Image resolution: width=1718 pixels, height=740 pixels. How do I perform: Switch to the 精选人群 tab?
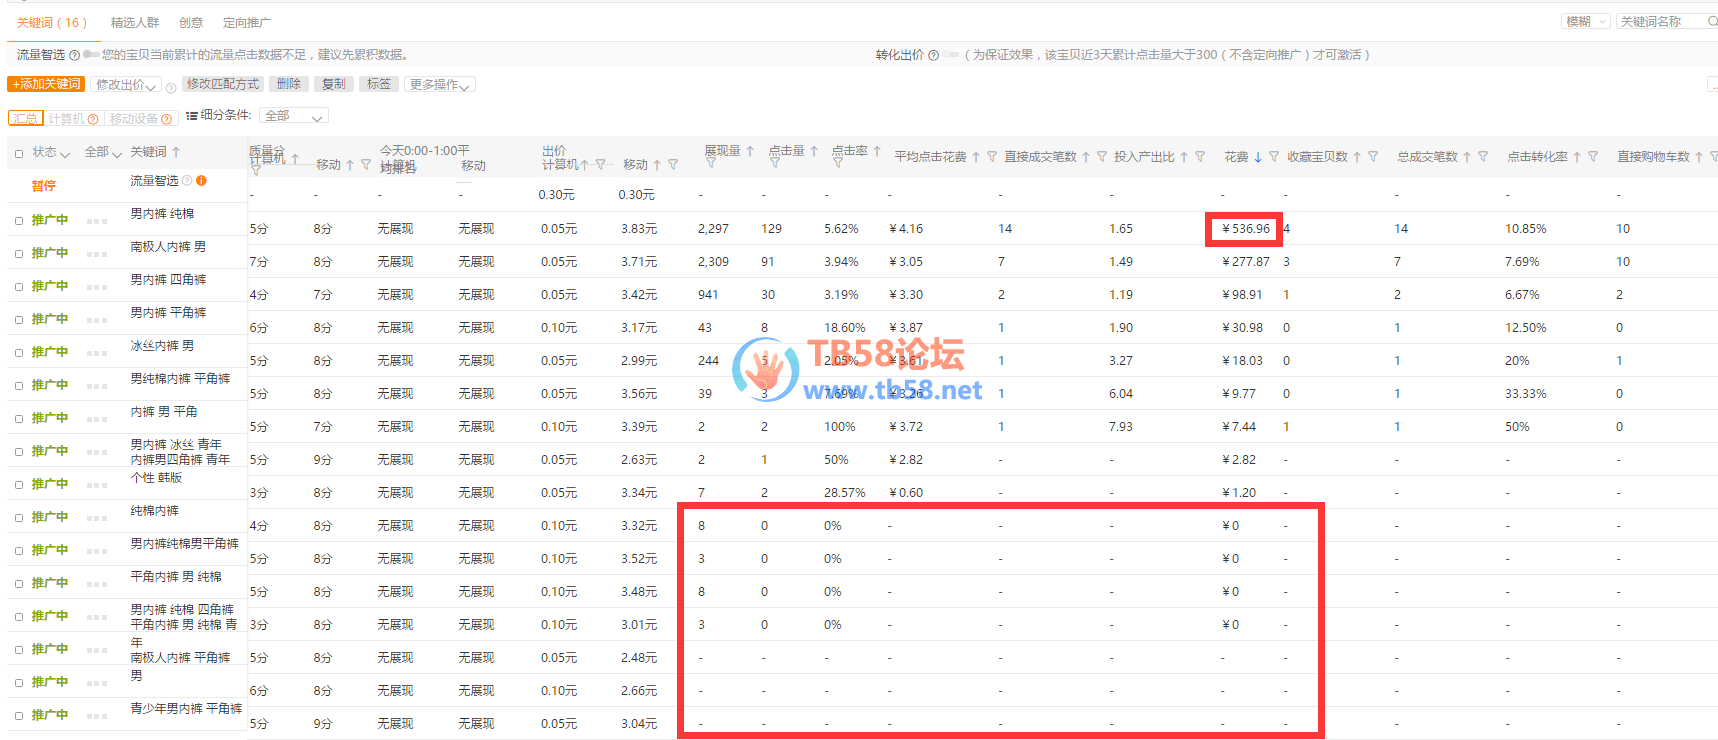(x=135, y=22)
